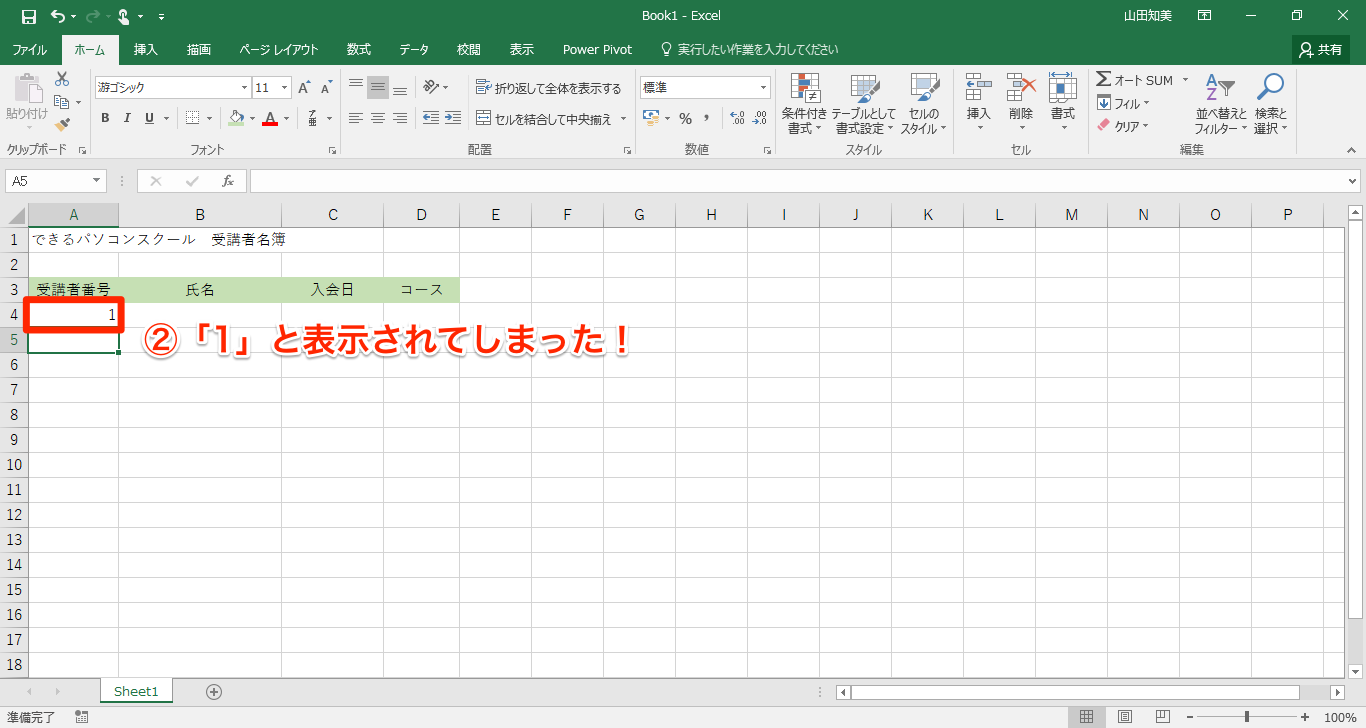Toggle italic formatting
Image resolution: width=1366 pixels, height=728 pixels.
[127, 118]
